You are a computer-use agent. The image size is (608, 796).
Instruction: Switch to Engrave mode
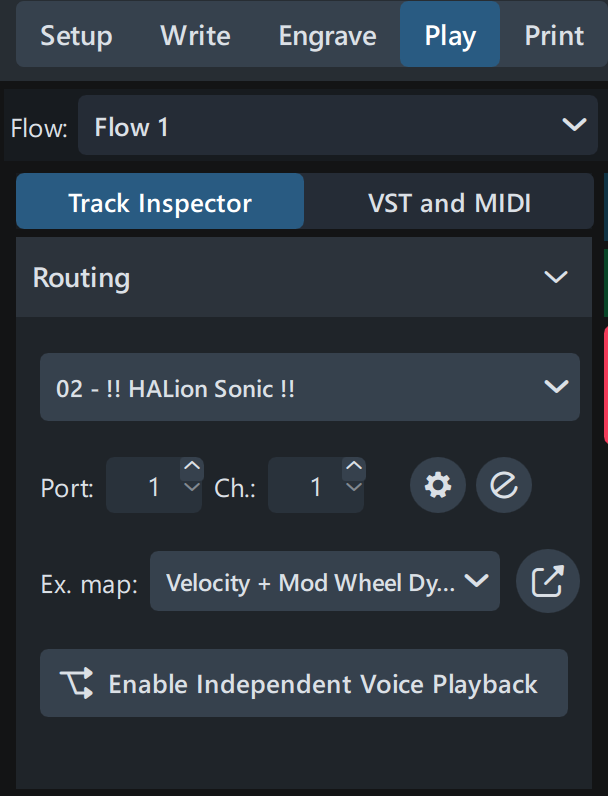tap(328, 37)
